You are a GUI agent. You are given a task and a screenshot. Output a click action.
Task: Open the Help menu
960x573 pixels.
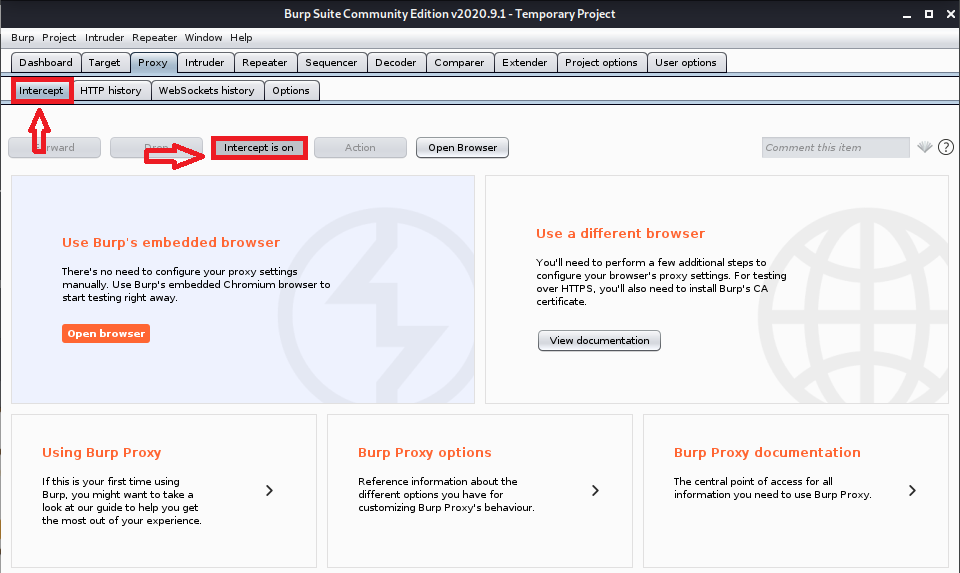click(x=241, y=37)
